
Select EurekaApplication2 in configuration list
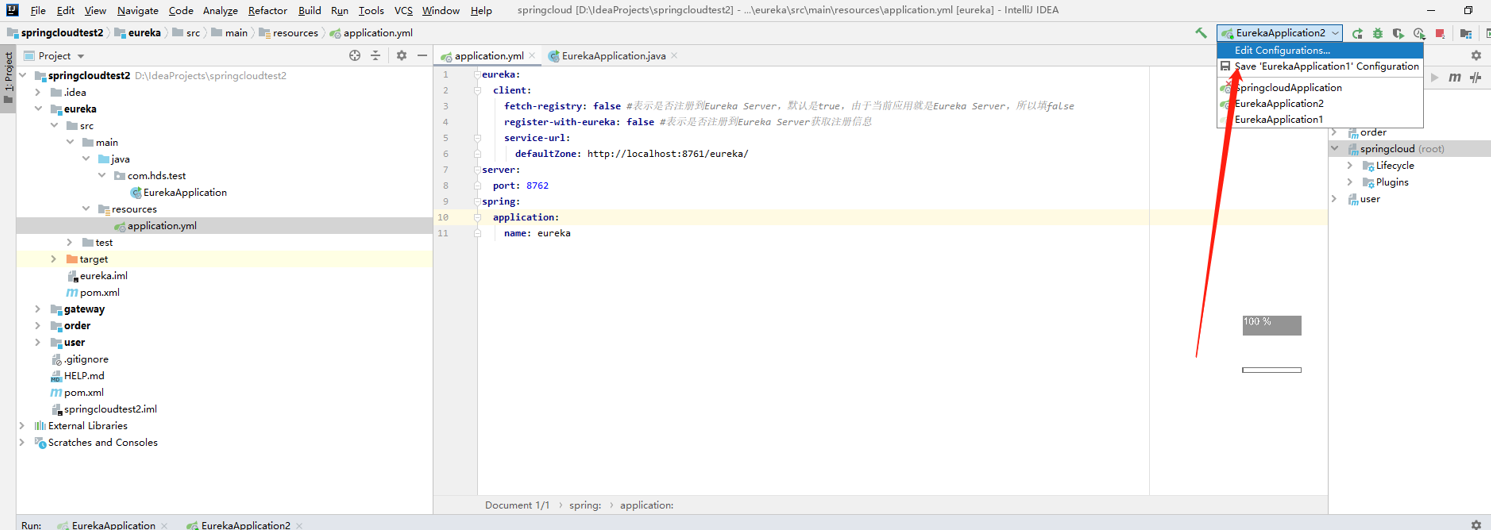[x=1320, y=104]
